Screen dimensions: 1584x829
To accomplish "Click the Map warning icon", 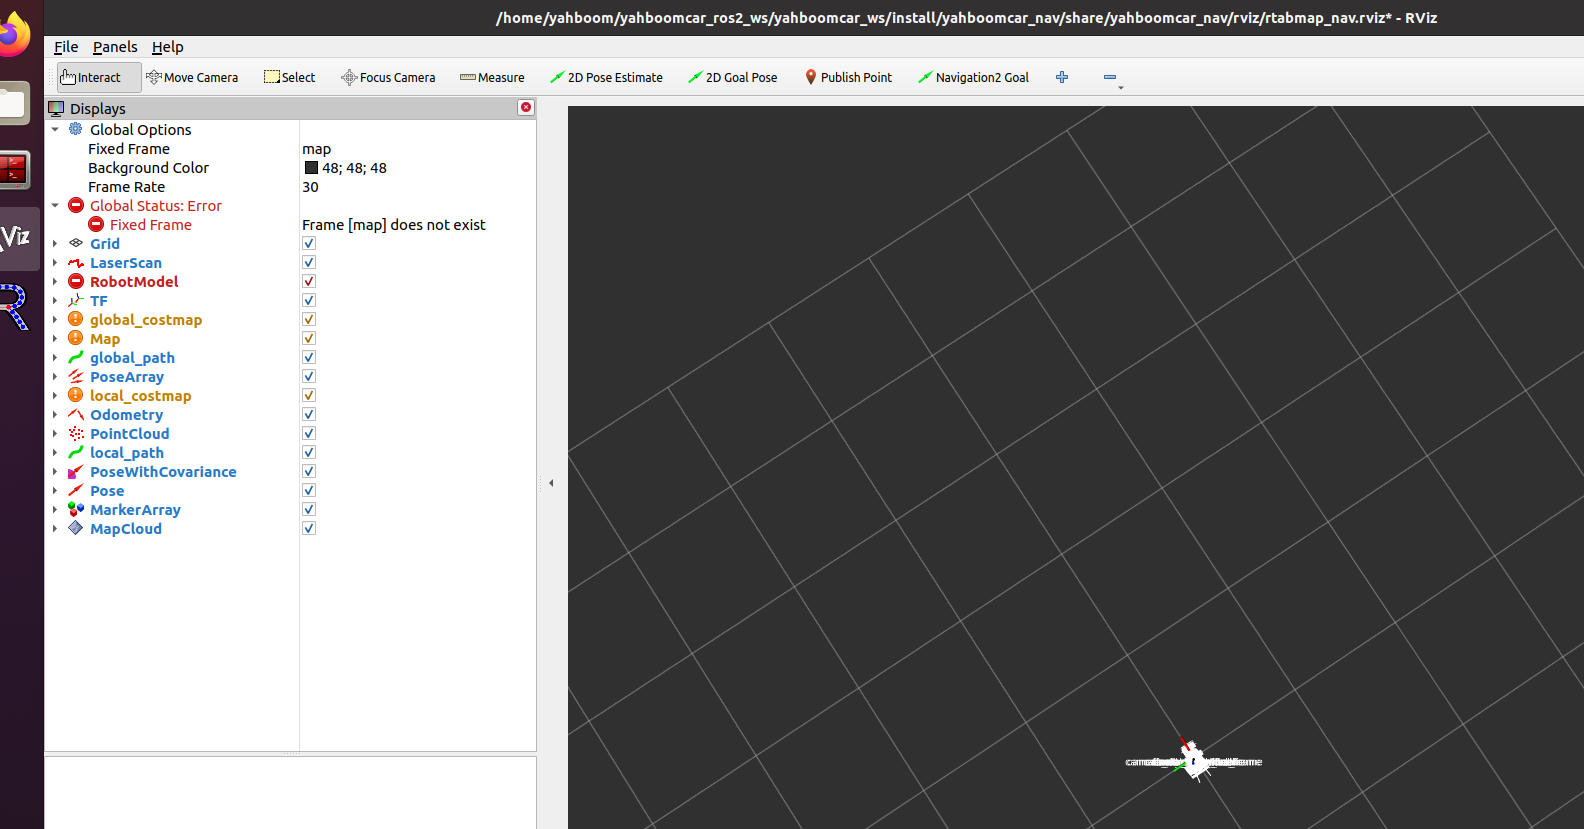I will [76, 338].
